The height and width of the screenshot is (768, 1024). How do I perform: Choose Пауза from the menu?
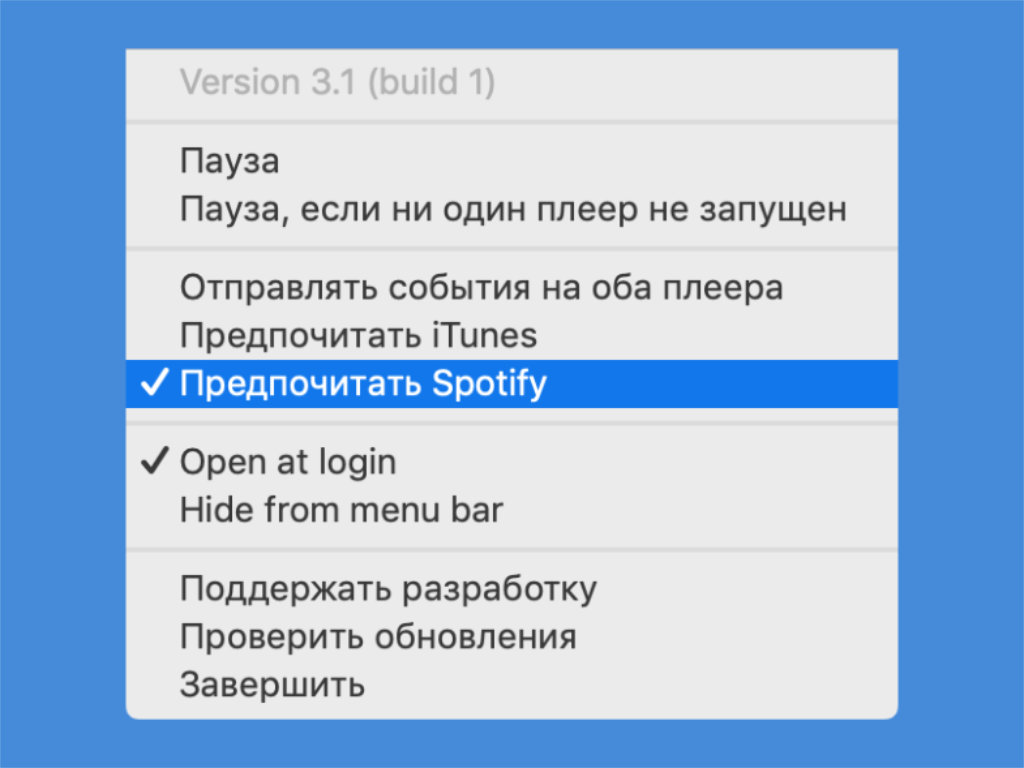tap(229, 161)
